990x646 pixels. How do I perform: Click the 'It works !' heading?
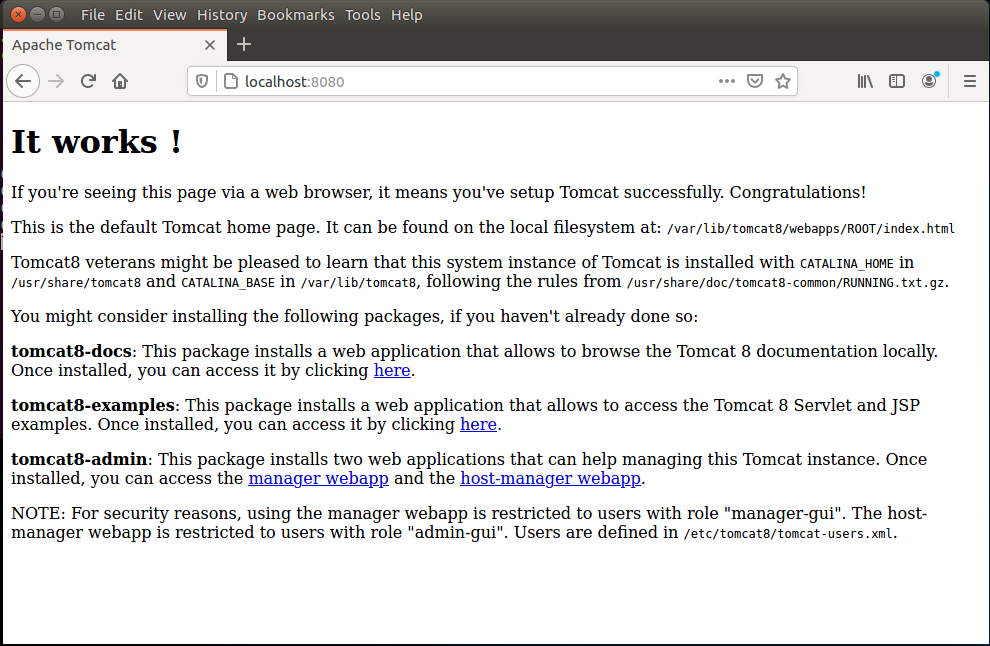click(x=97, y=141)
